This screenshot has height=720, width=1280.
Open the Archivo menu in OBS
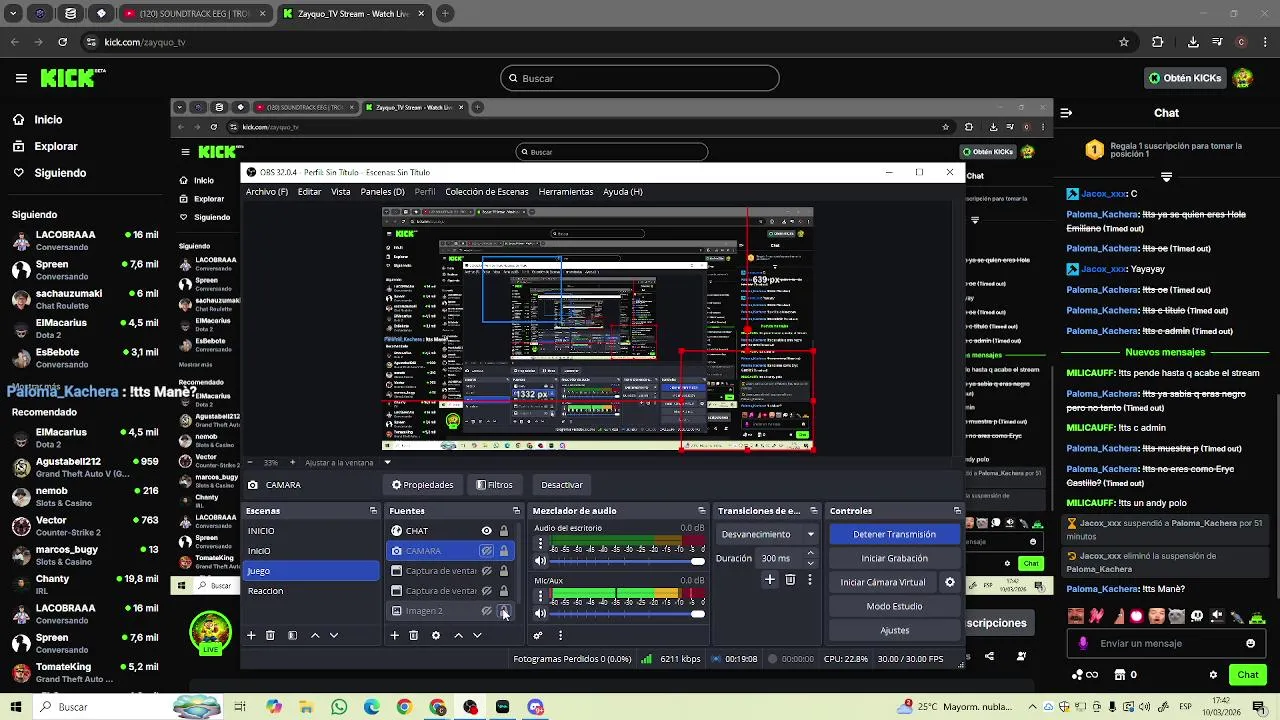tap(267, 191)
